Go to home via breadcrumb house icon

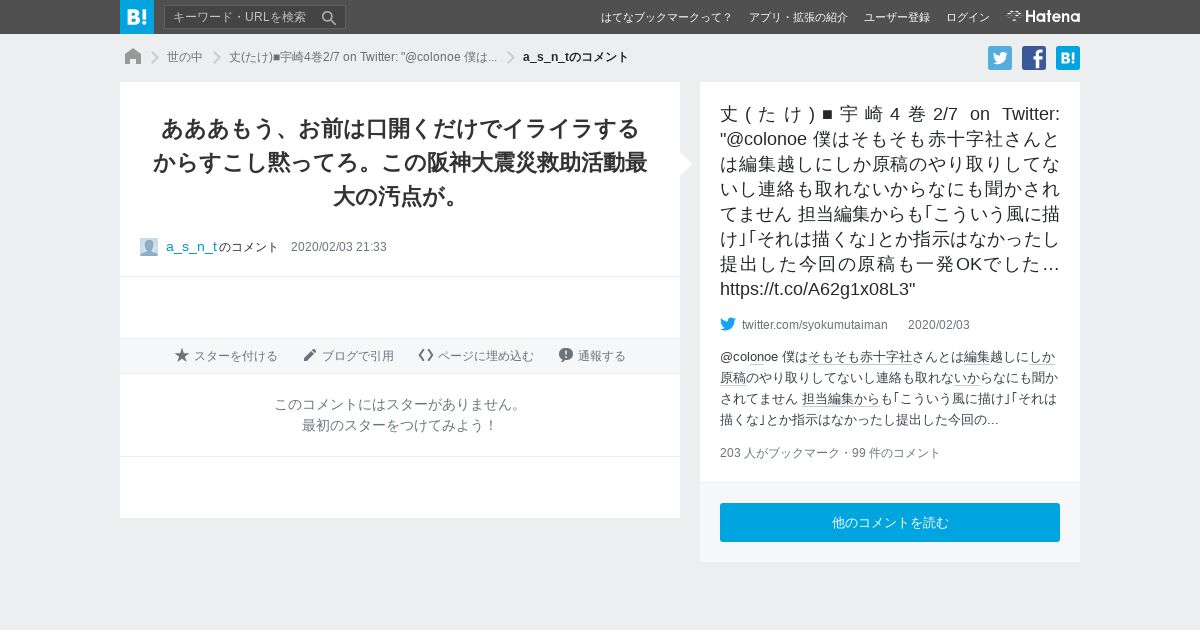pyautogui.click(x=133, y=57)
